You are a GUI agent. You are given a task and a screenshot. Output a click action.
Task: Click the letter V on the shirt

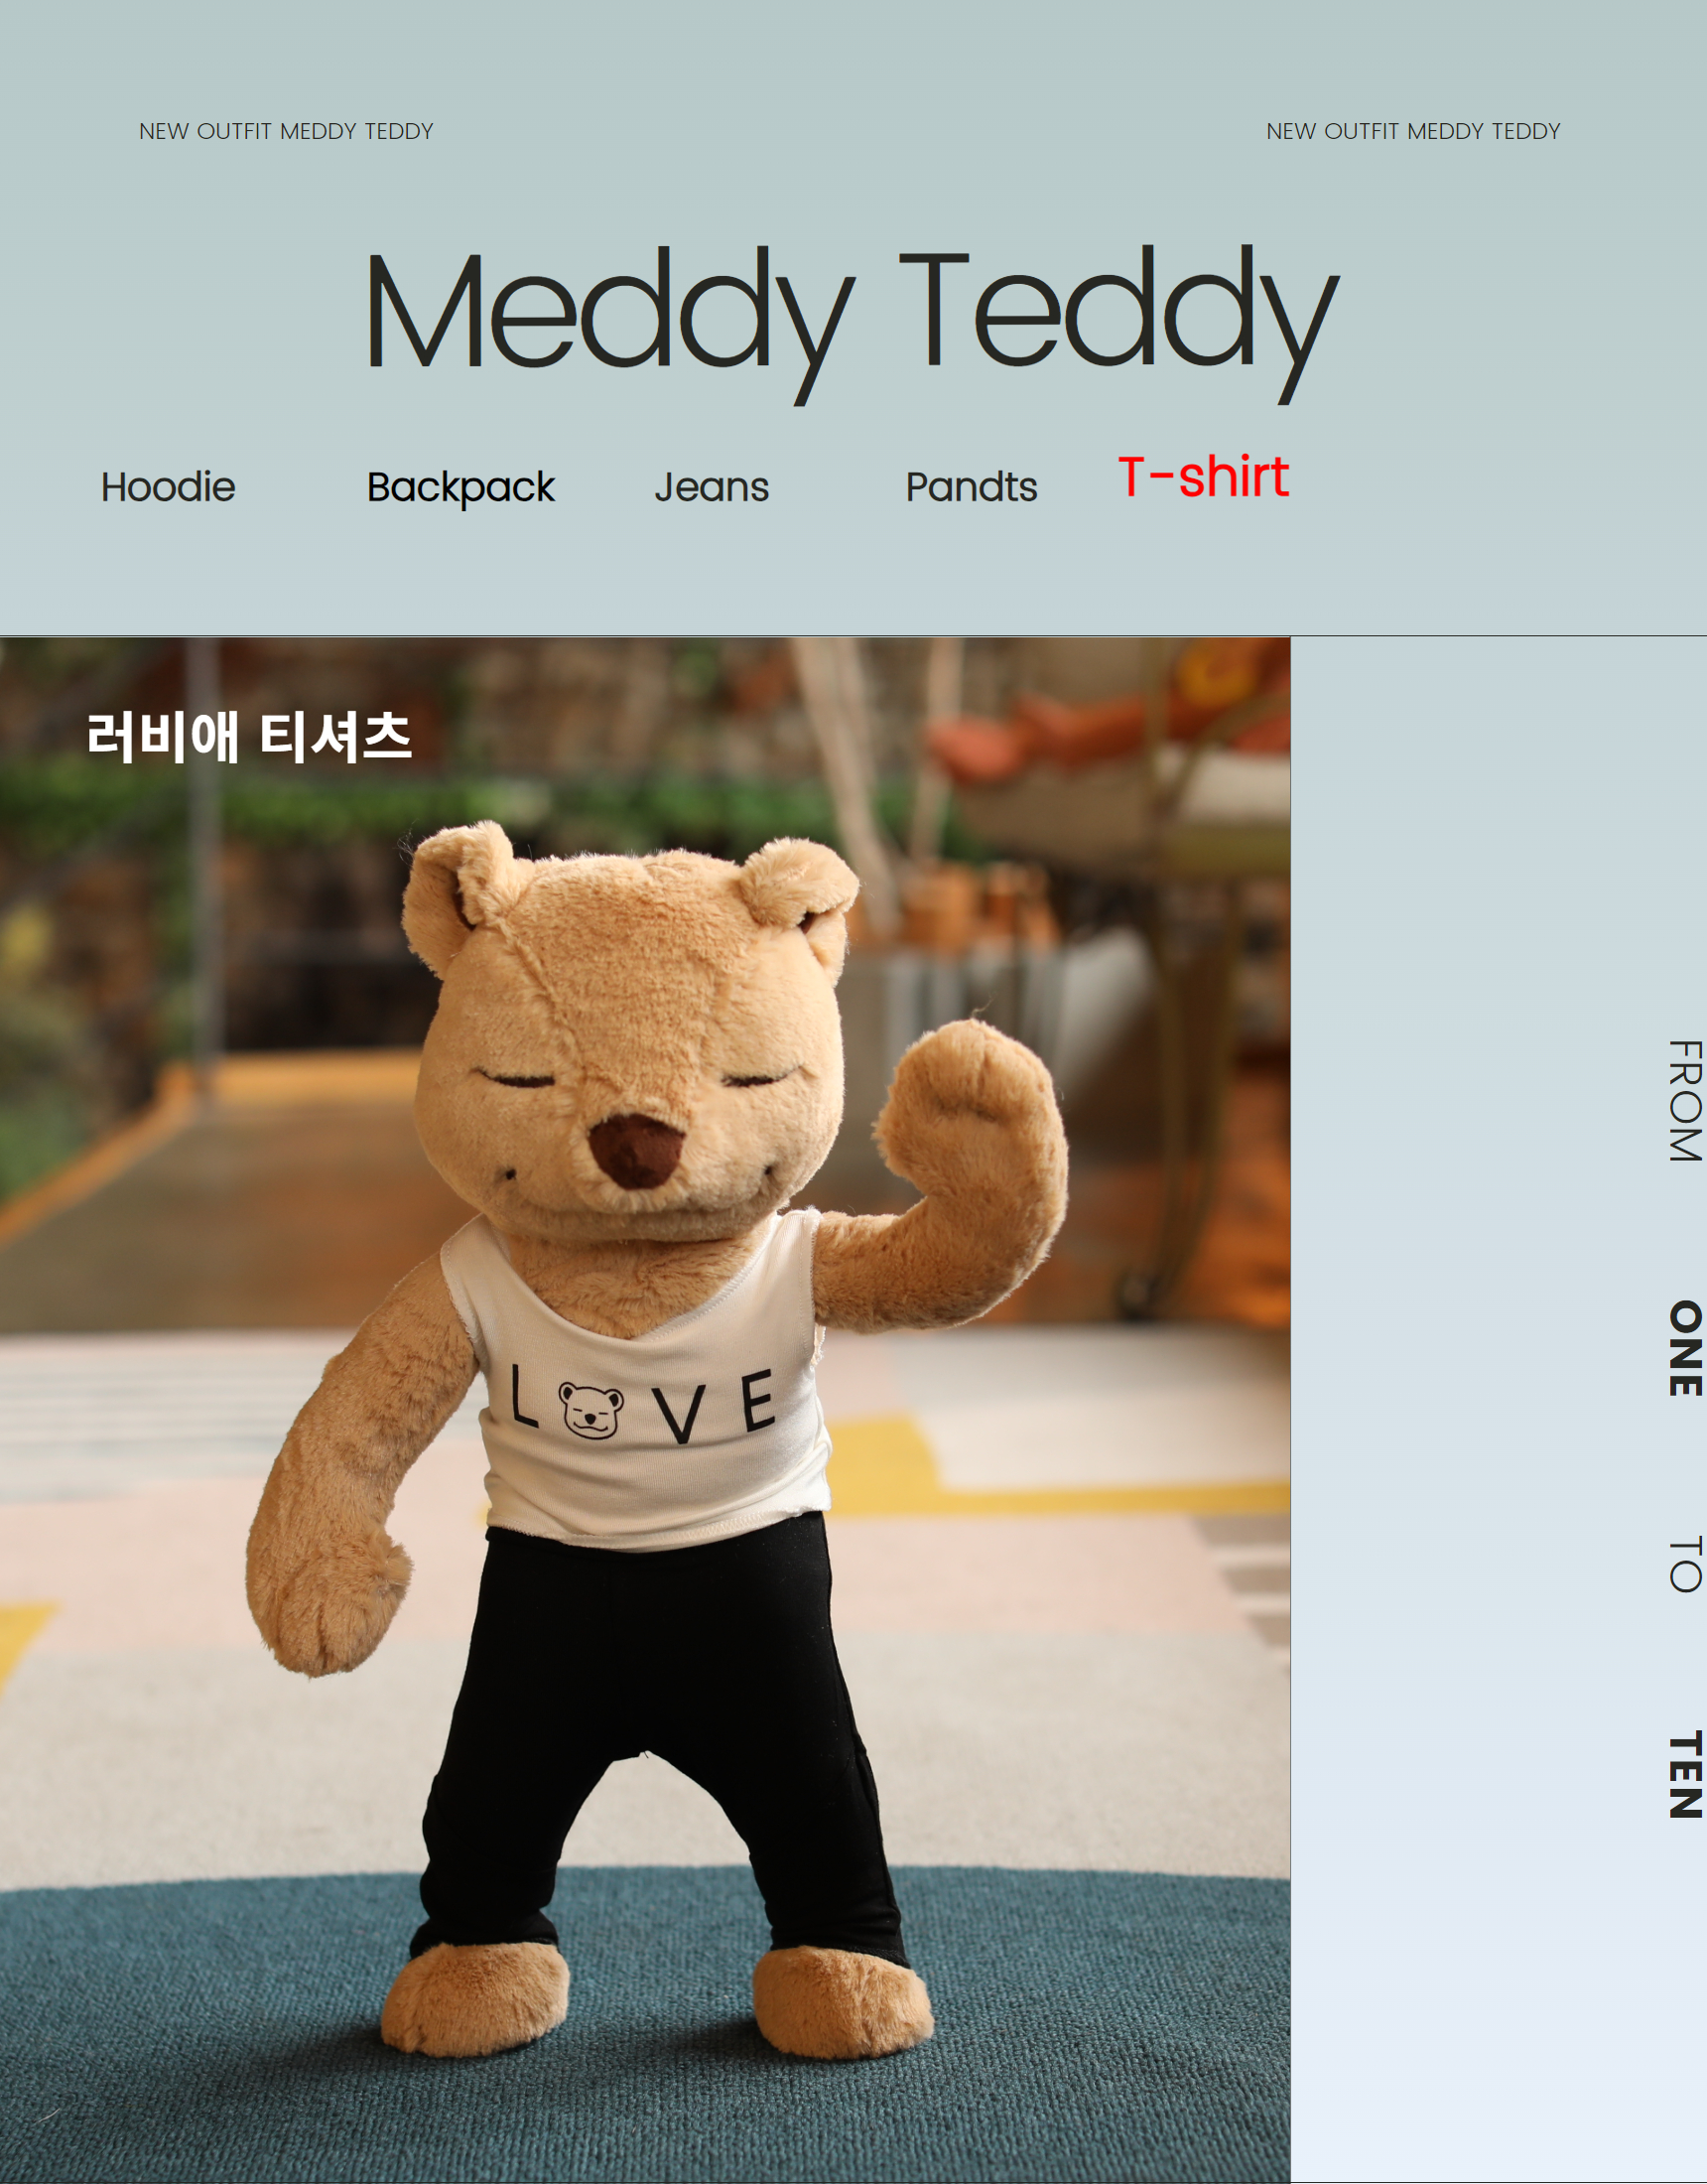[683, 1414]
